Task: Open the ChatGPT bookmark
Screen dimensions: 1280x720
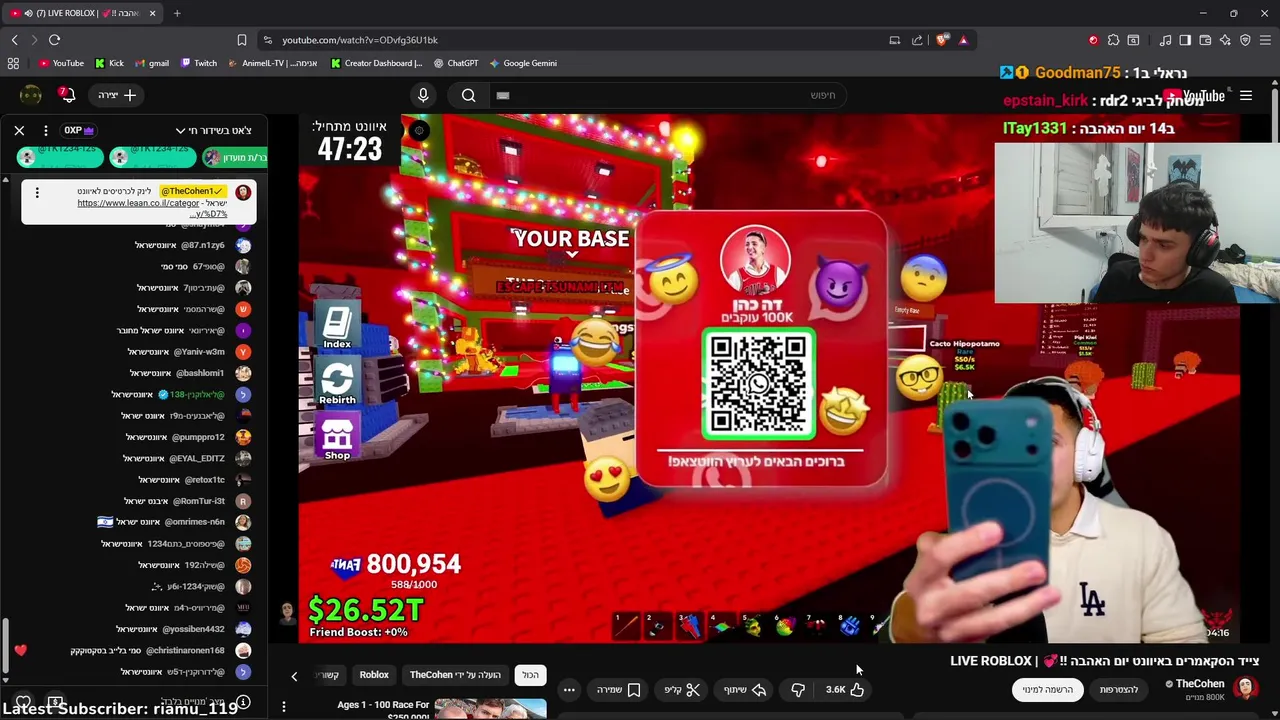Action: [455, 63]
